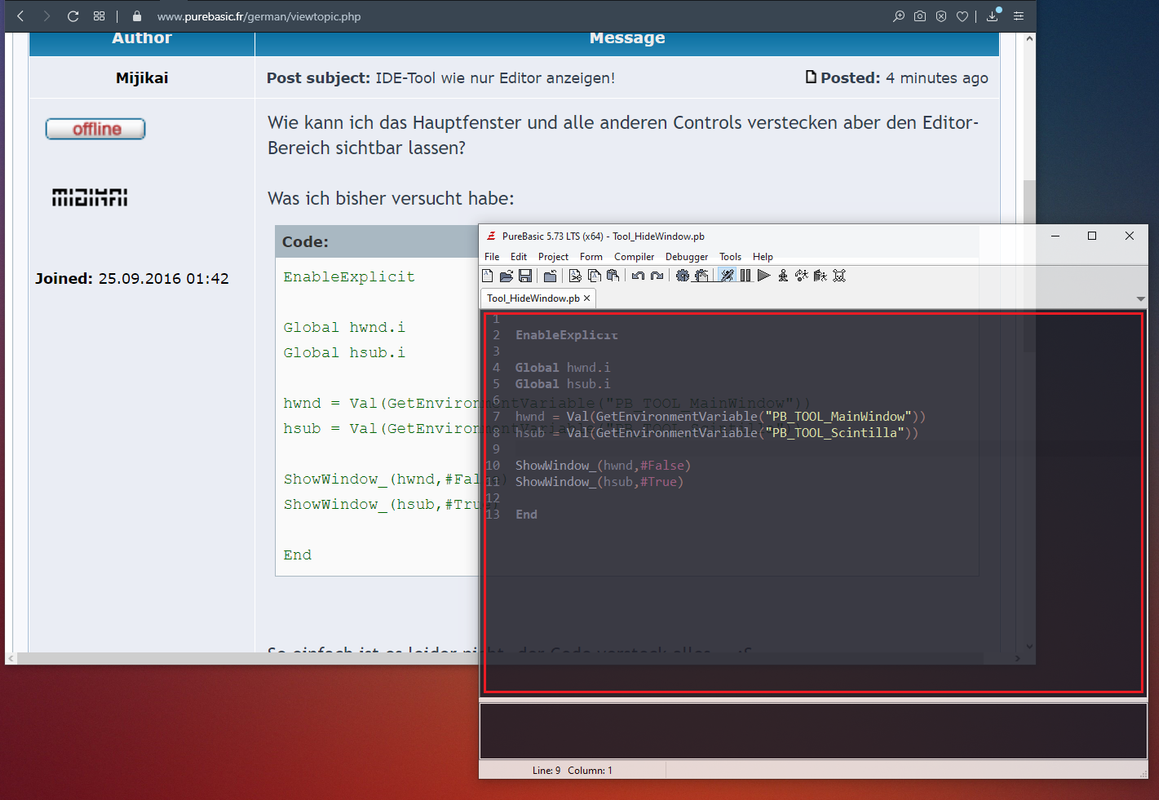Click the author name Mijikai

pos(142,78)
